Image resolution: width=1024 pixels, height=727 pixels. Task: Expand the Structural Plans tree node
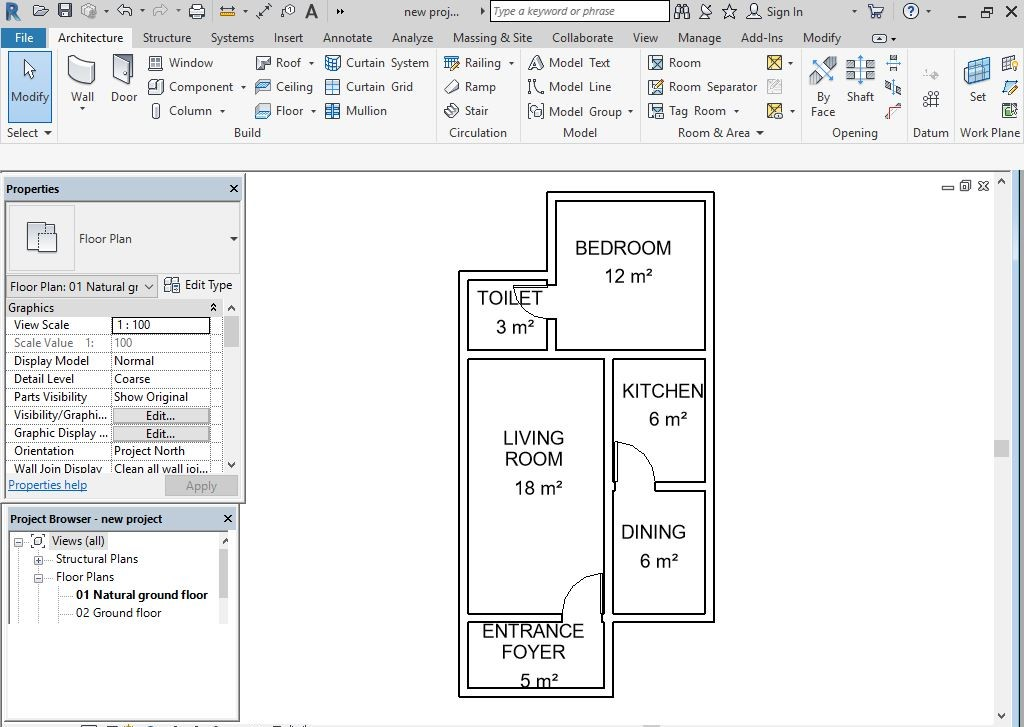coord(39,560)
